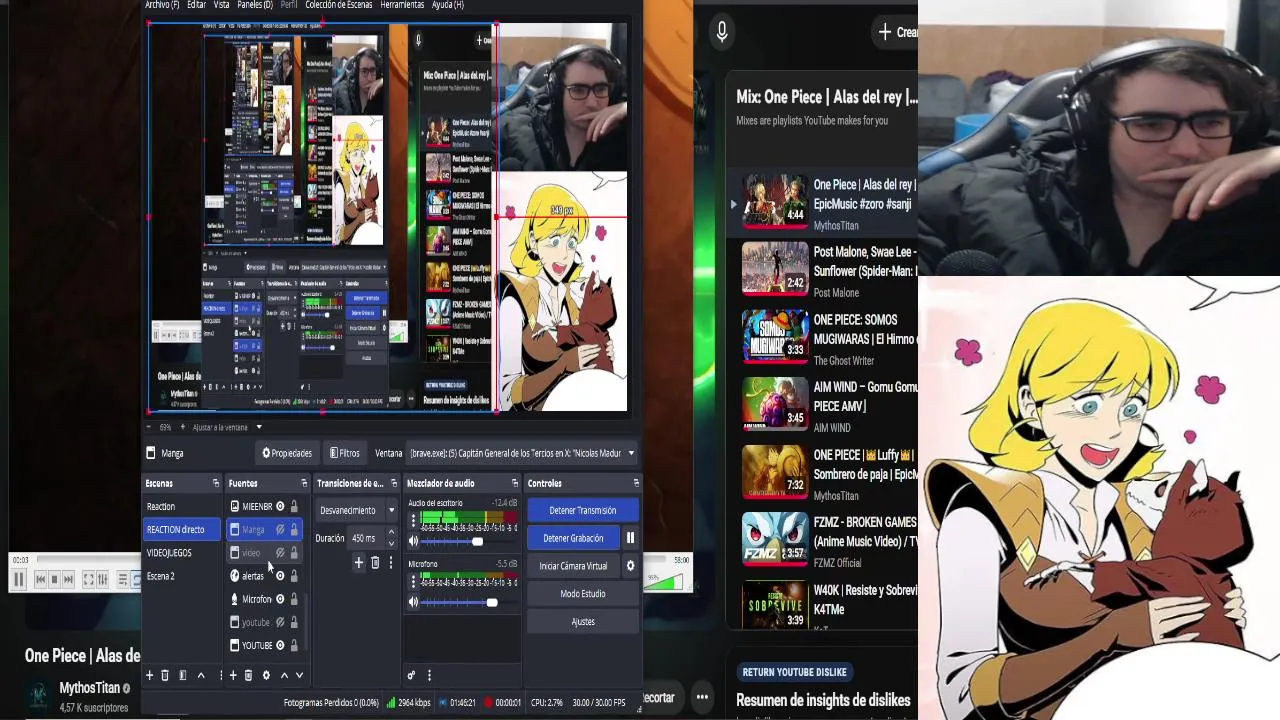Open virtual camera settings gear icon
Image resolution: width=1280 pixels, height=720 pixels.
coord(630,566)
